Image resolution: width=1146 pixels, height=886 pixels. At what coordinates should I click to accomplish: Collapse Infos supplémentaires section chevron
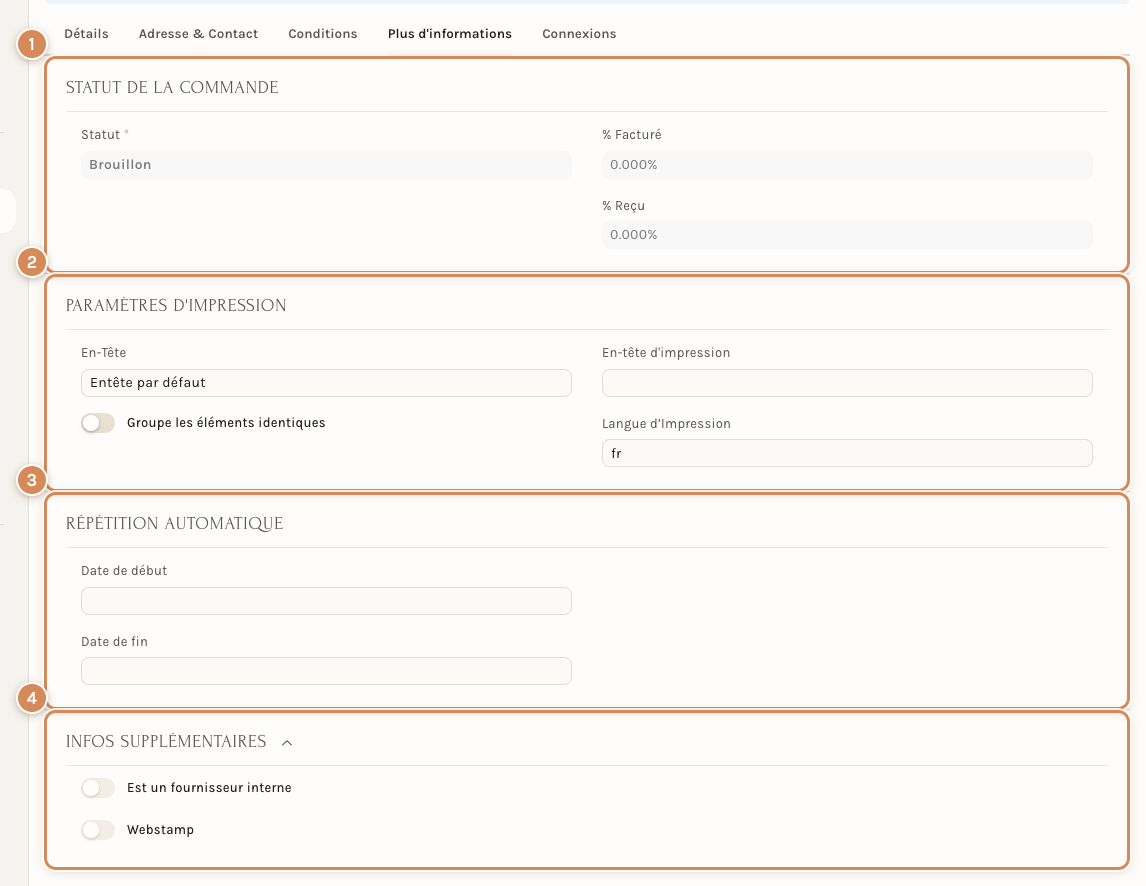pos(287,743)
